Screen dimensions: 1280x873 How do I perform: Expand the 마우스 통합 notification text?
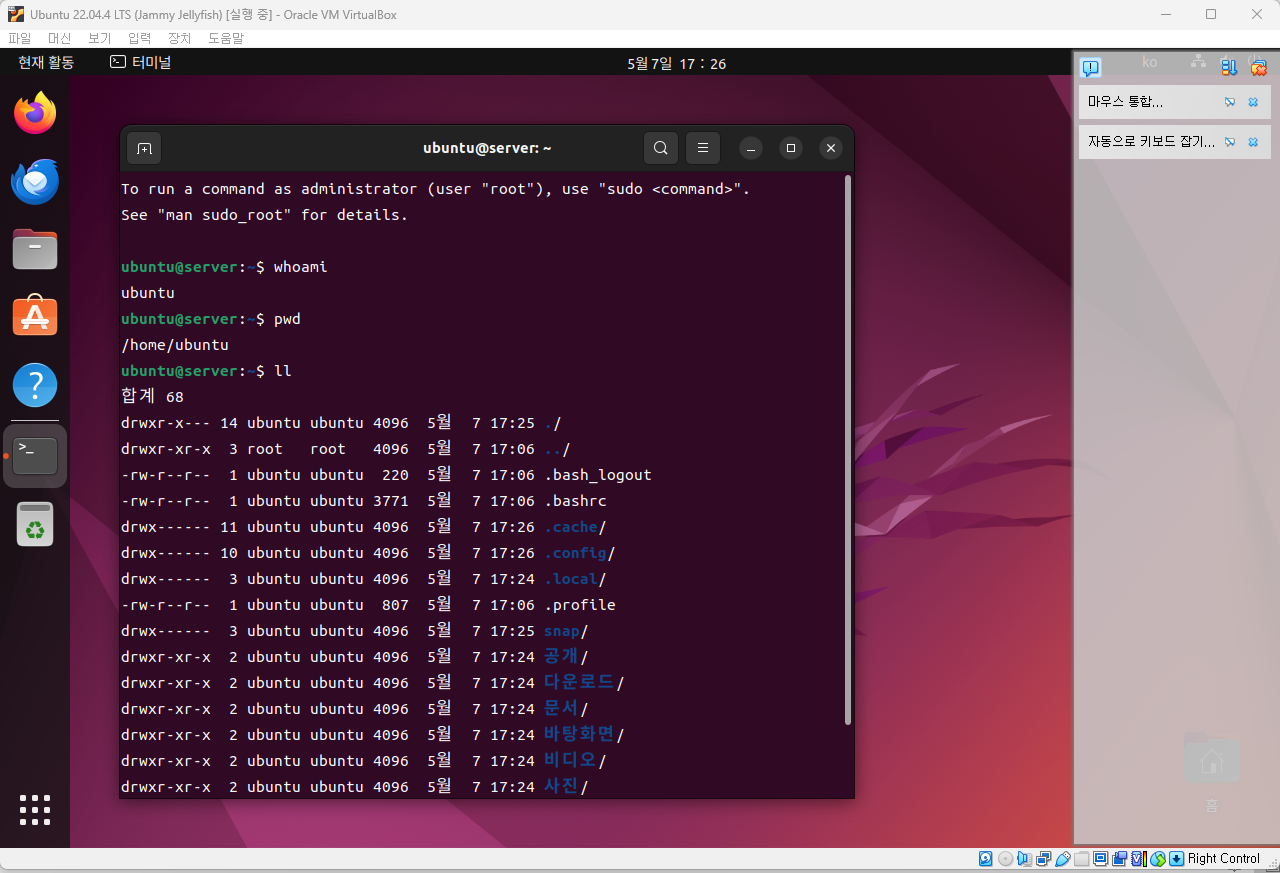point(1125,102)
